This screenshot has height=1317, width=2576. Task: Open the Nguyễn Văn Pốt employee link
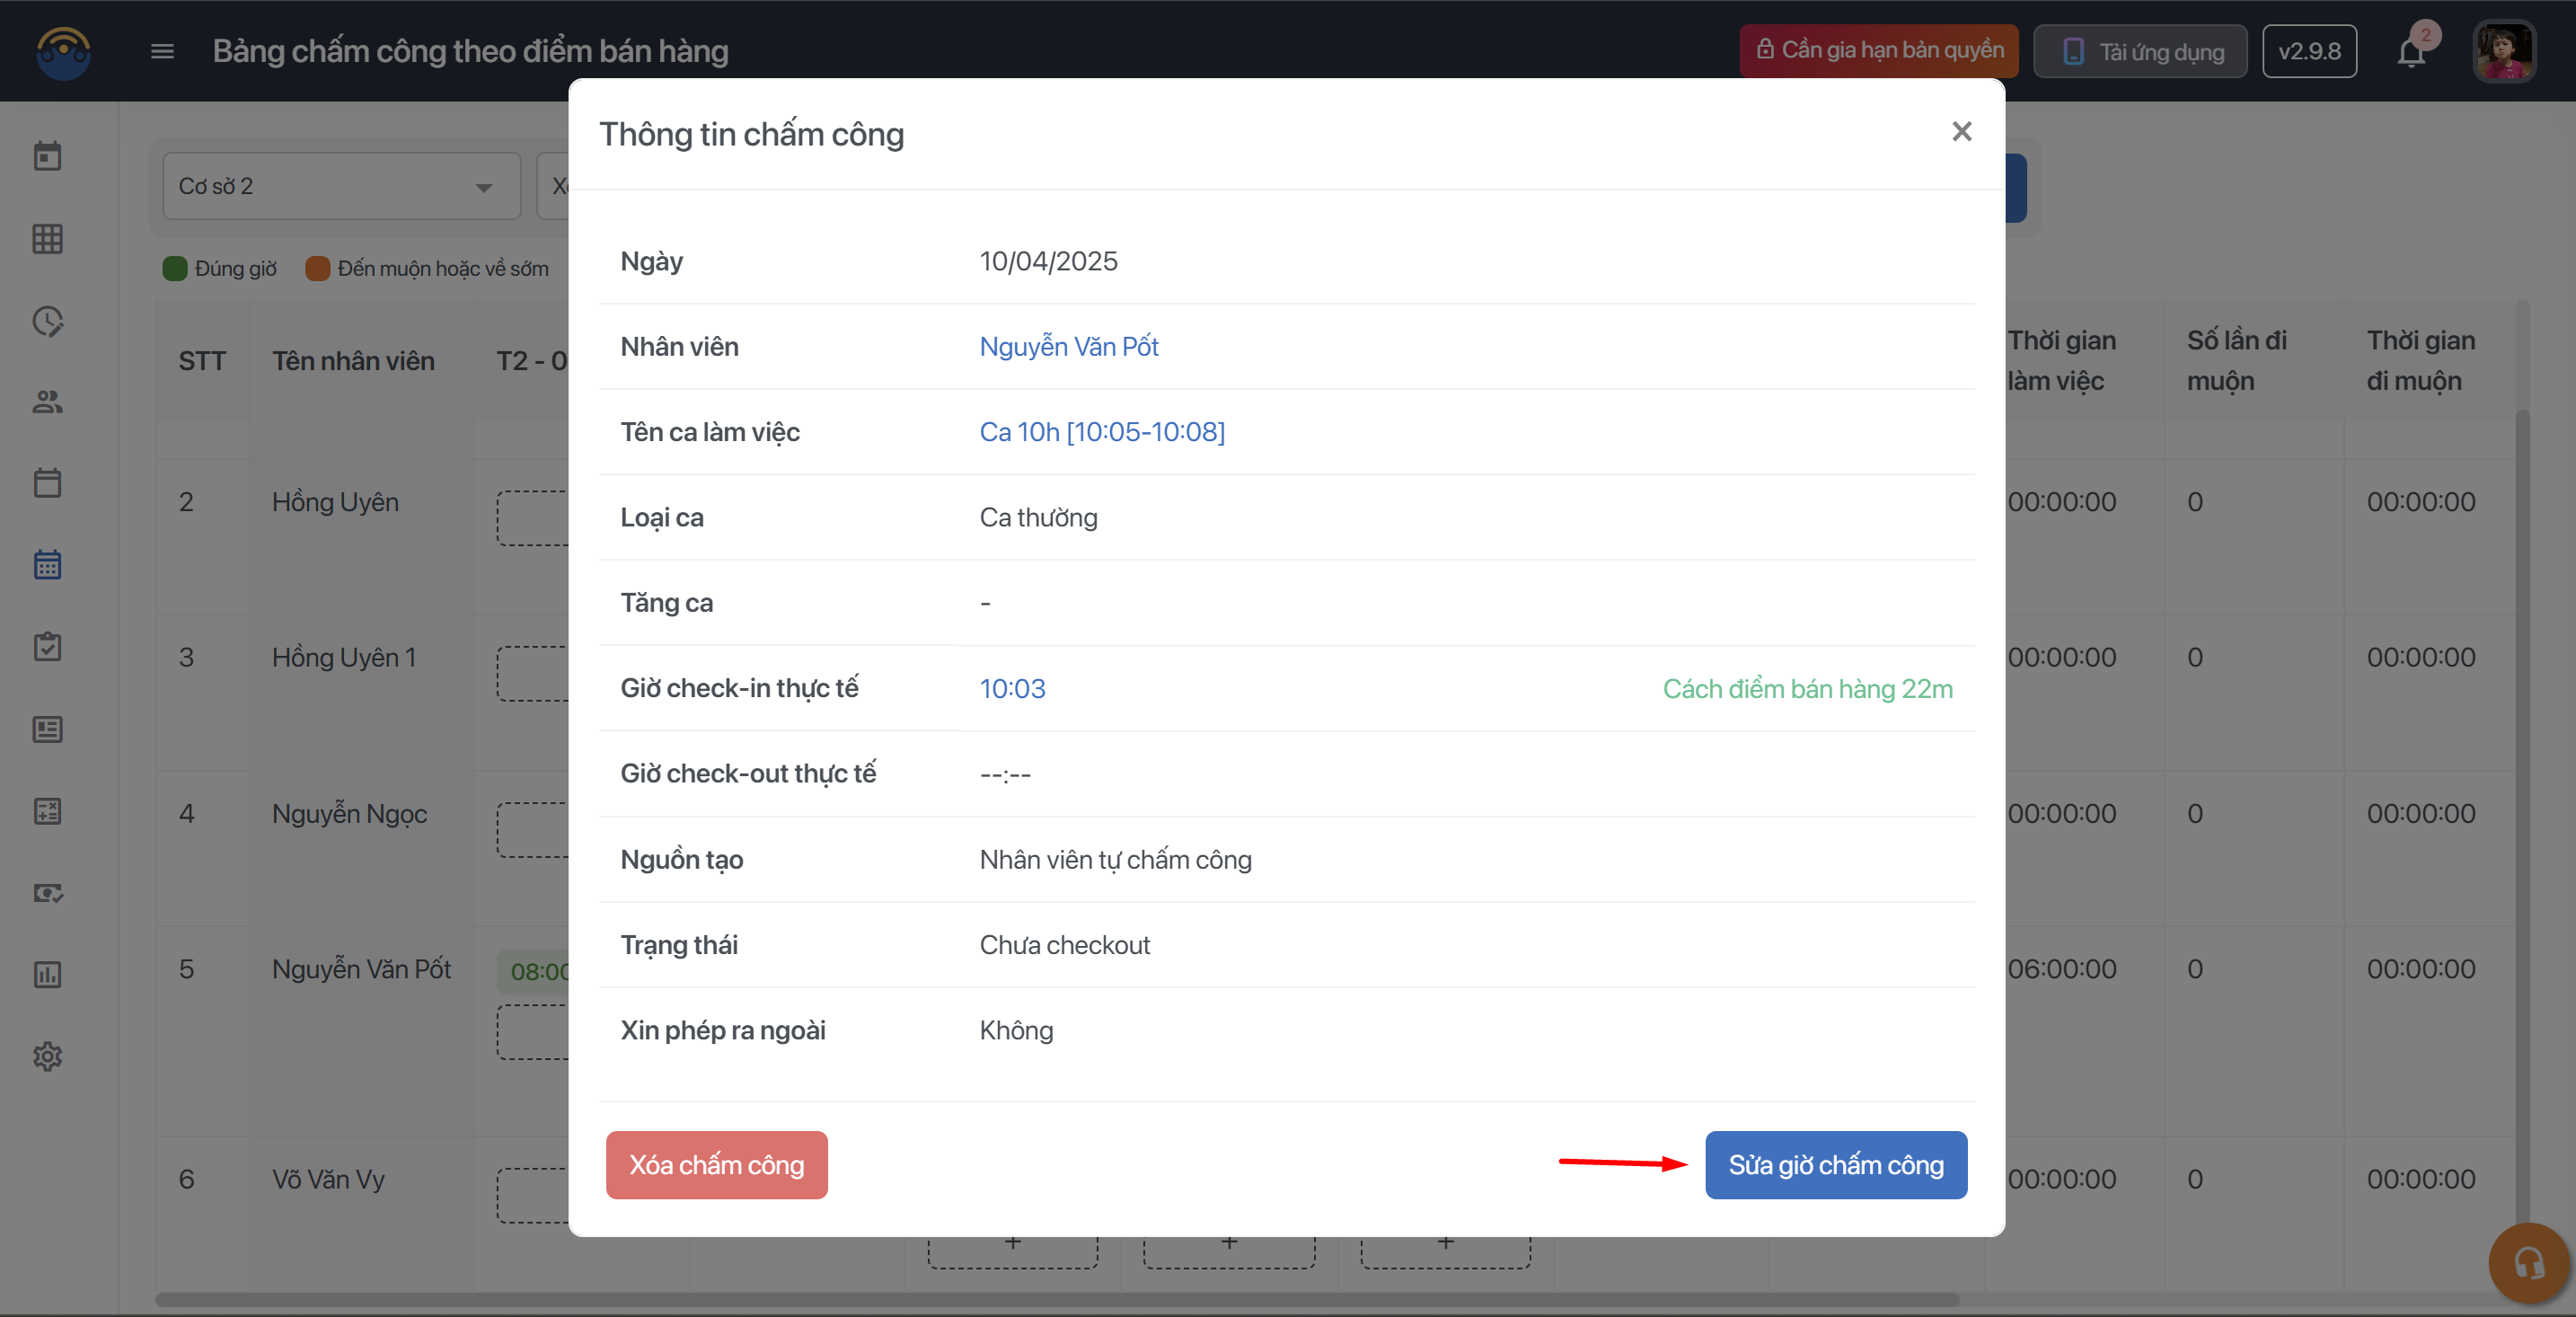pyautogui.click(x=1068, y=346)
